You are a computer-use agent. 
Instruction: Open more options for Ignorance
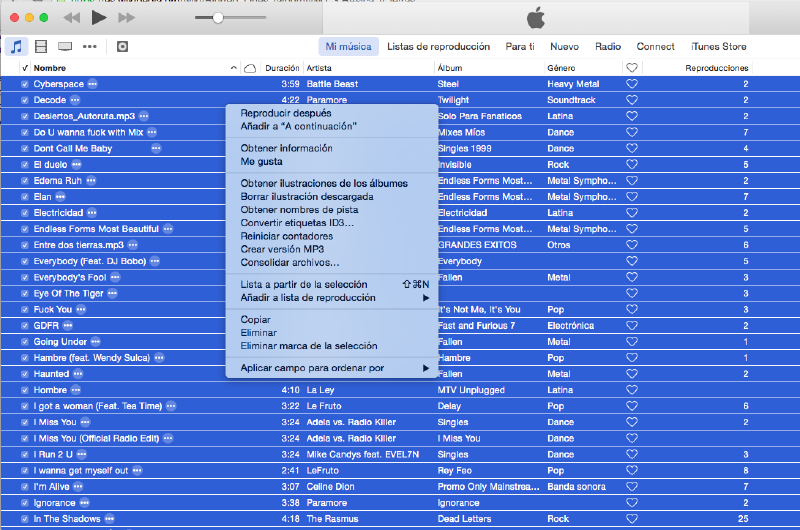(84, 502)
